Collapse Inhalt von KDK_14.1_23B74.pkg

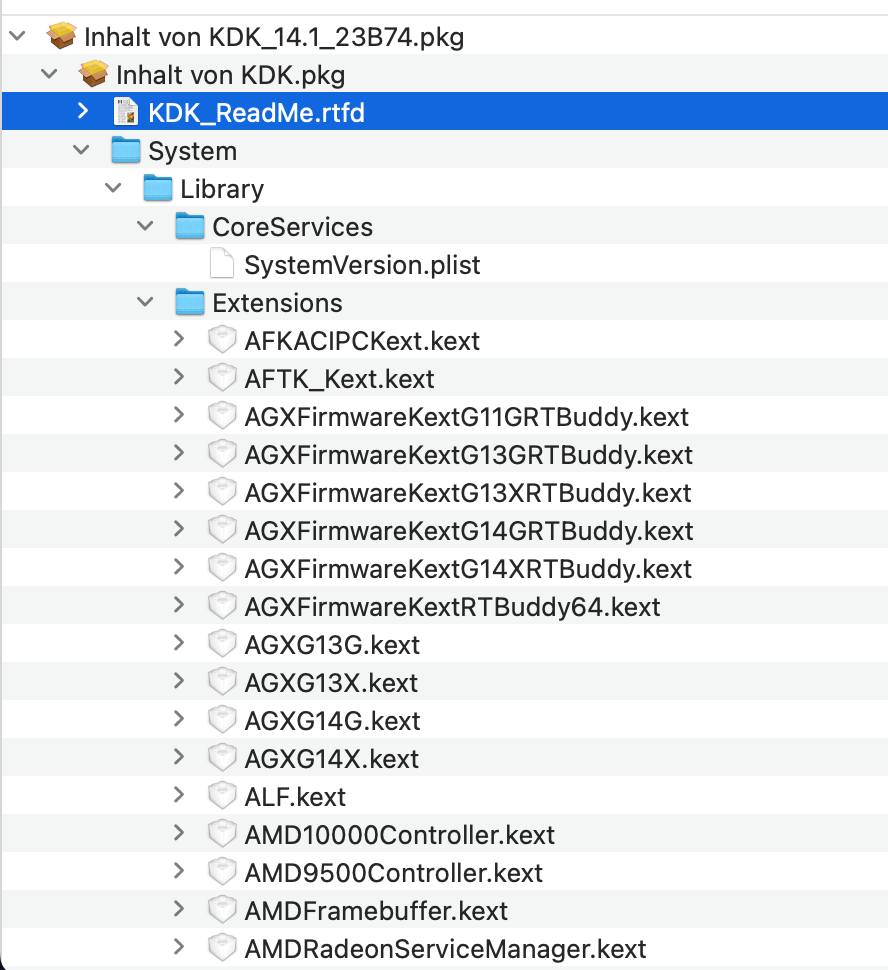point(17,35)
